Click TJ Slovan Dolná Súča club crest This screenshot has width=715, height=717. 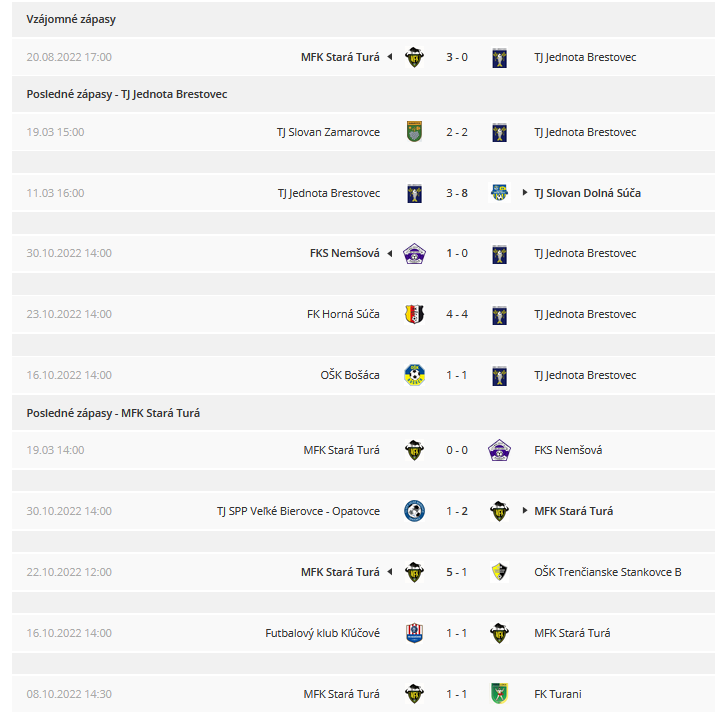(x=499, y=193)
